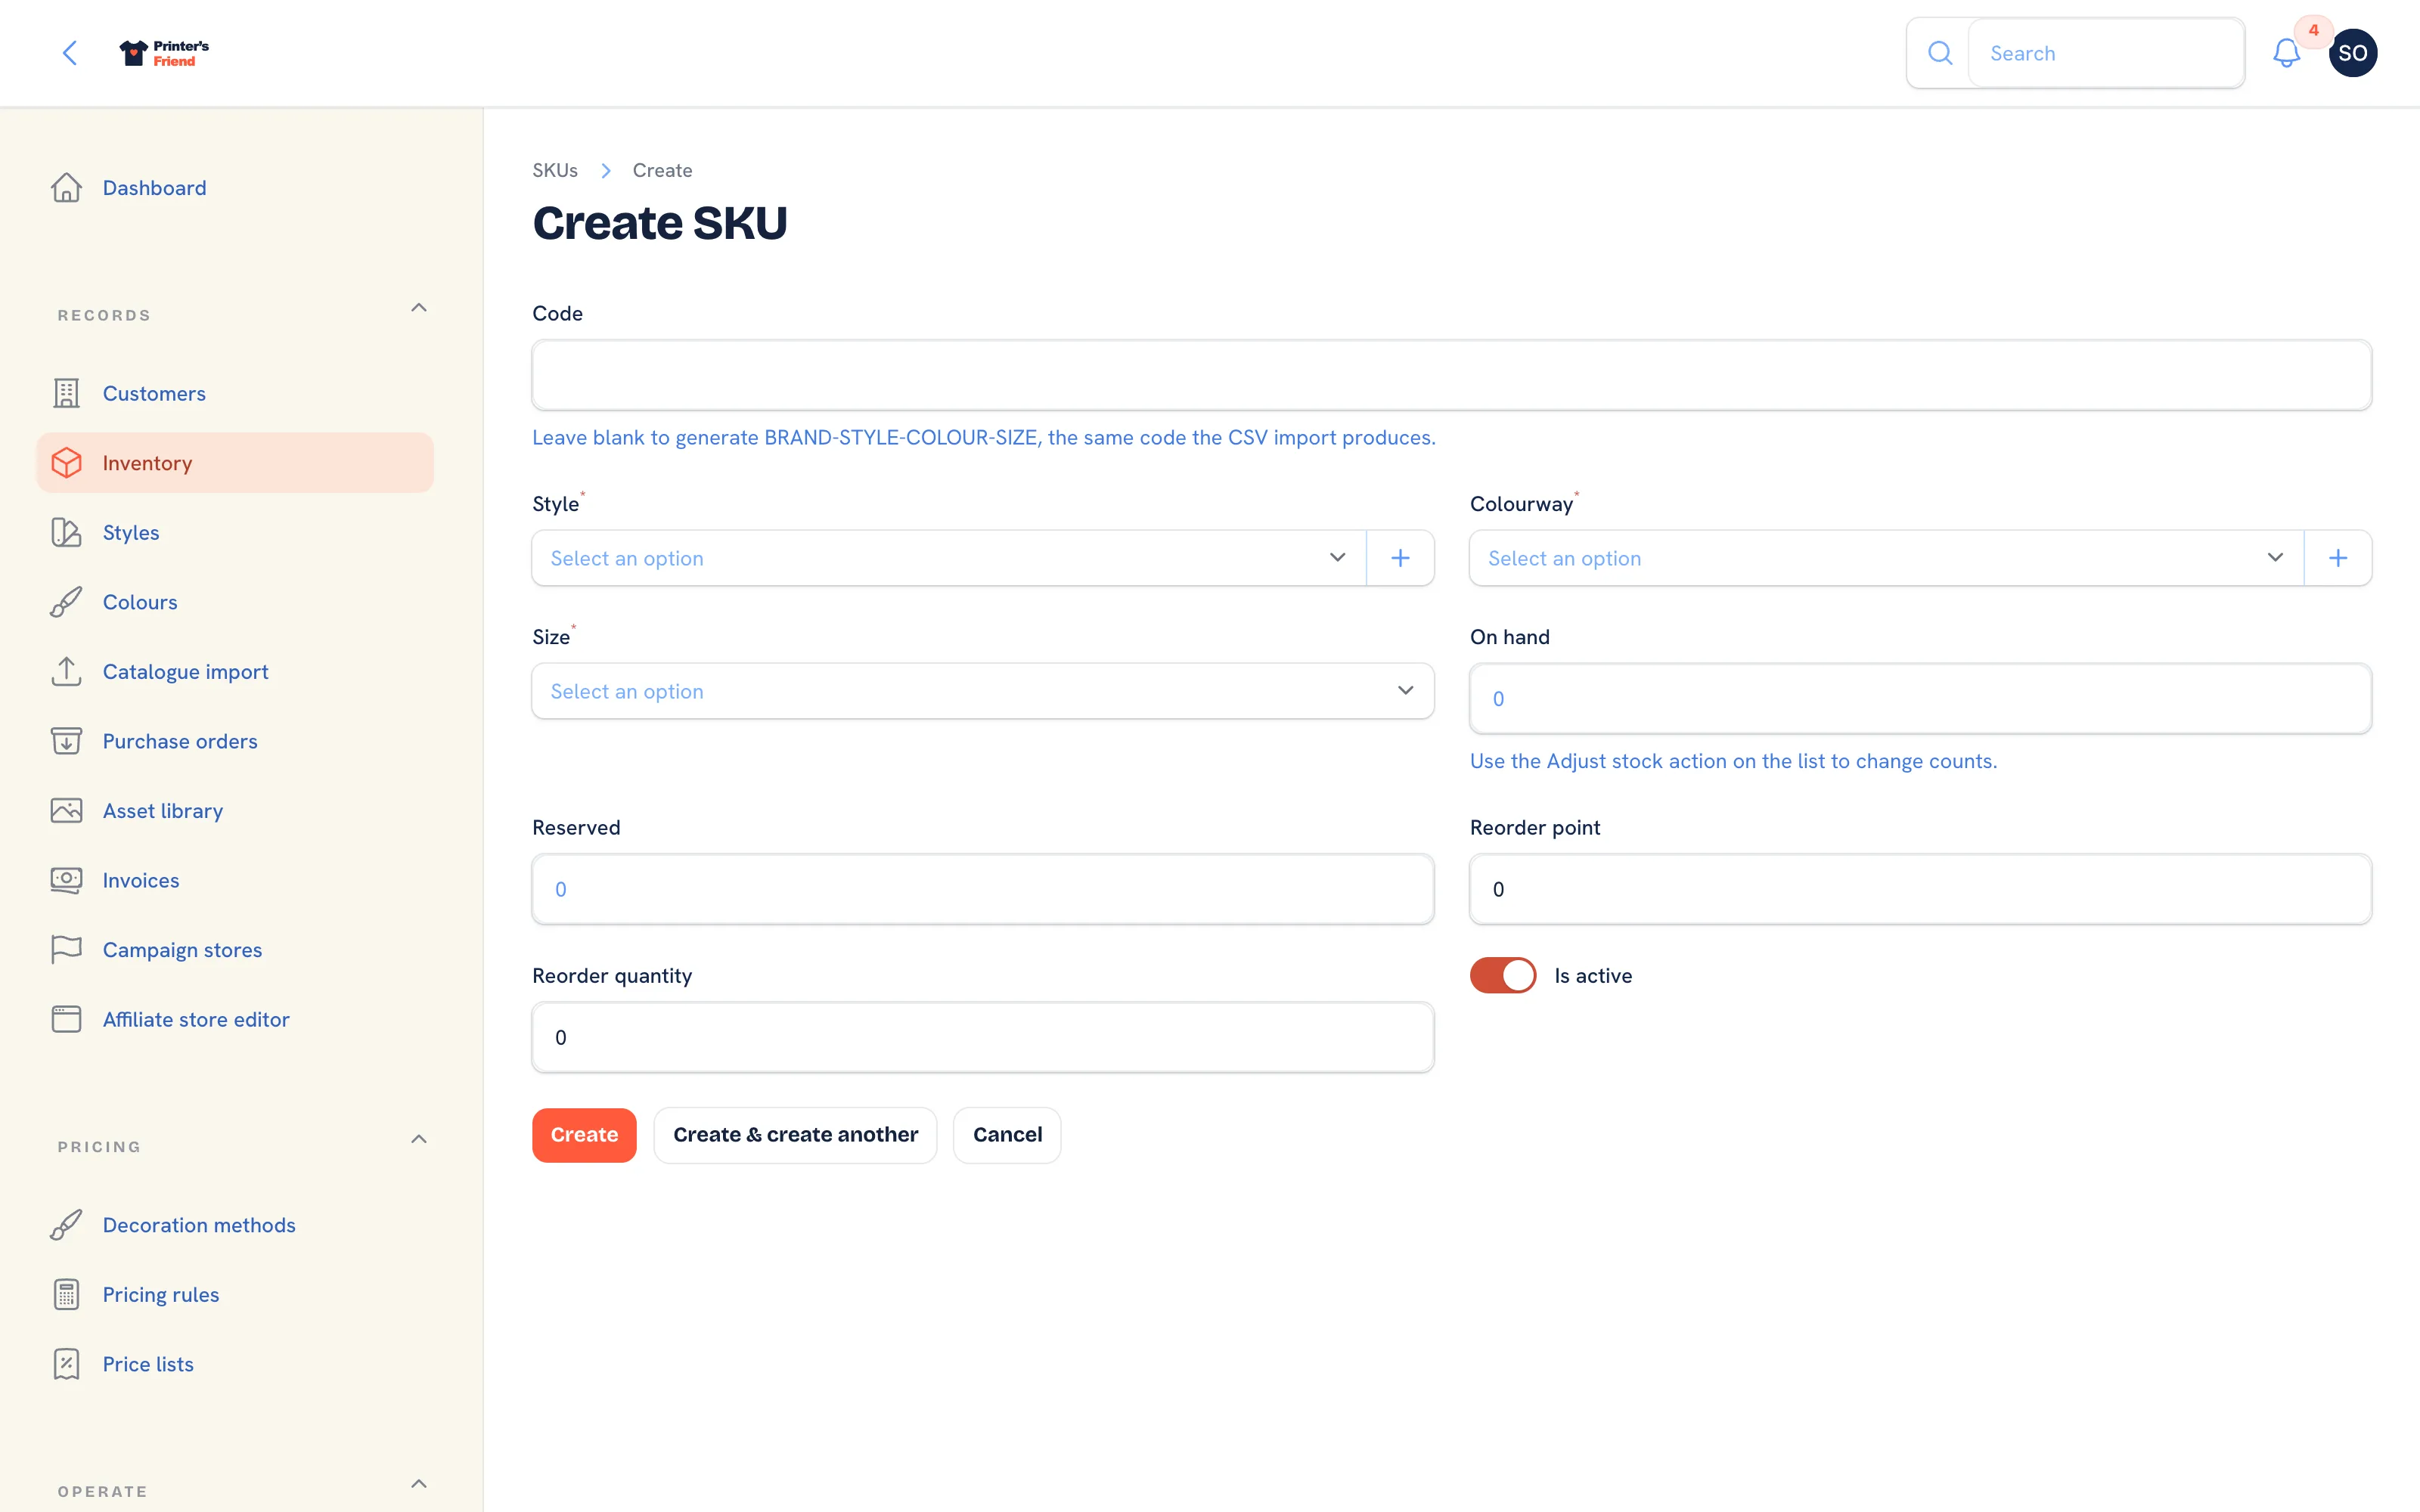Click the back arrow icon in header
2420x1512 pixels.
70,53
